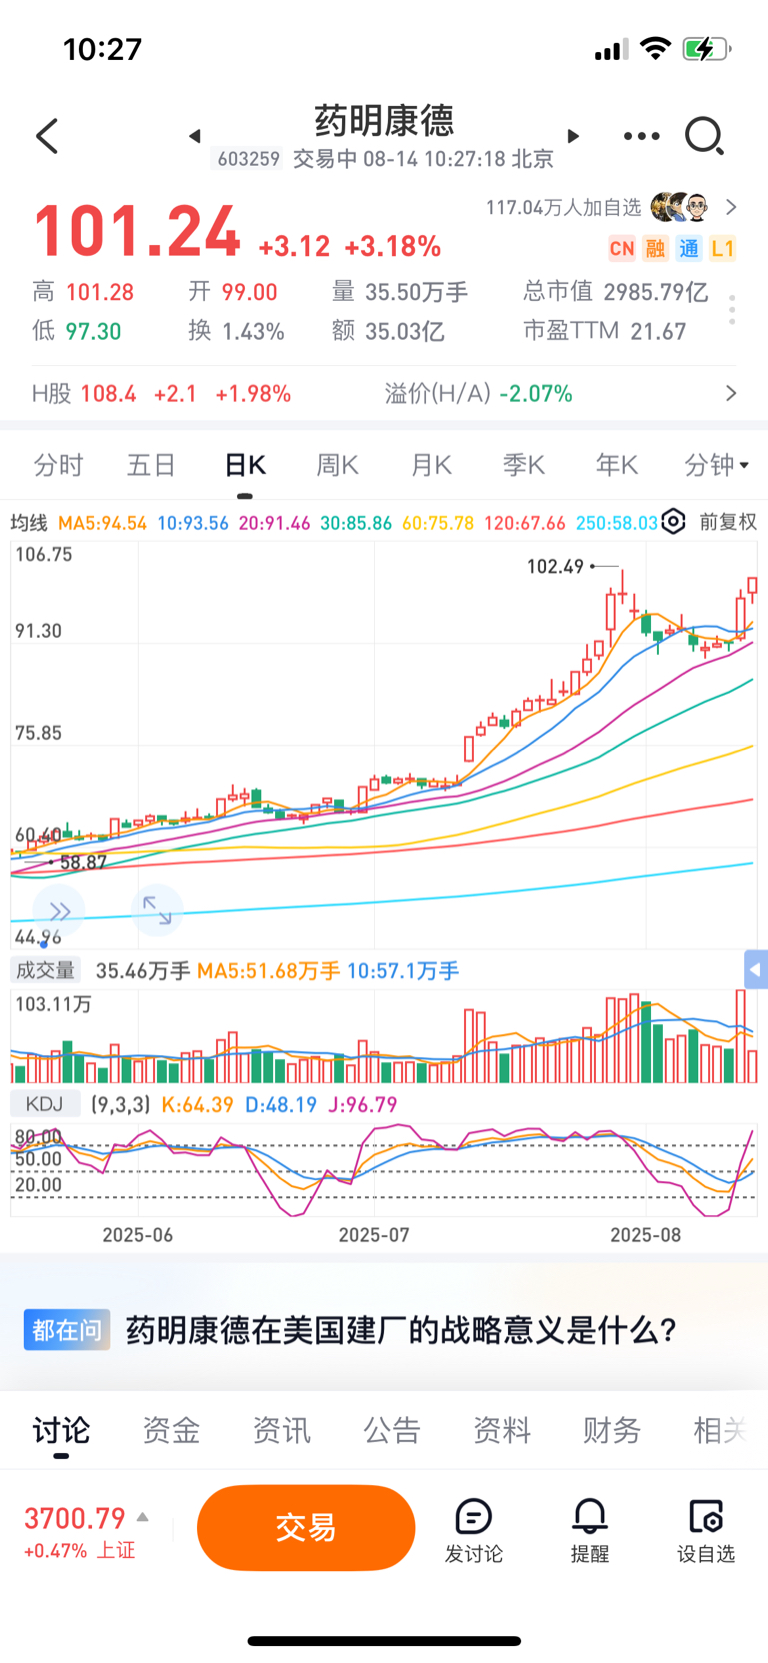Tap the 通 stock connect badge
The width and height of the screenshot is (768, 1663).
pyautogui.click(x=689, y=249)
